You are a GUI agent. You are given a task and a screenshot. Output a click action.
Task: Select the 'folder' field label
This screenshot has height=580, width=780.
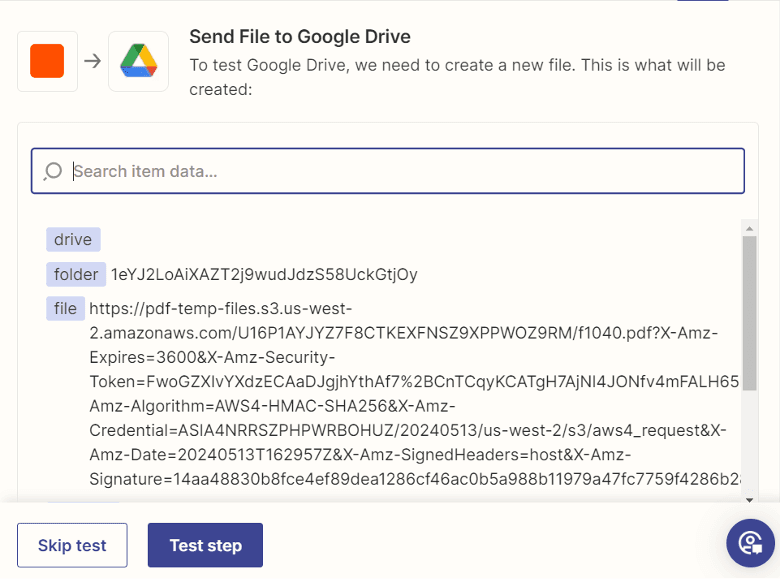(76, 274)
